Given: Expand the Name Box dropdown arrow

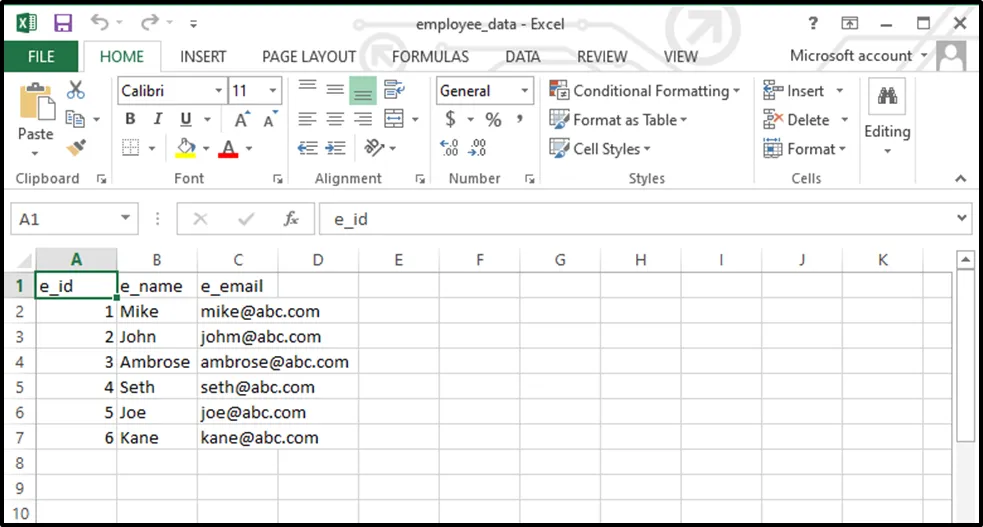Looking at the screenshot, I should click(x=126, y=219).
